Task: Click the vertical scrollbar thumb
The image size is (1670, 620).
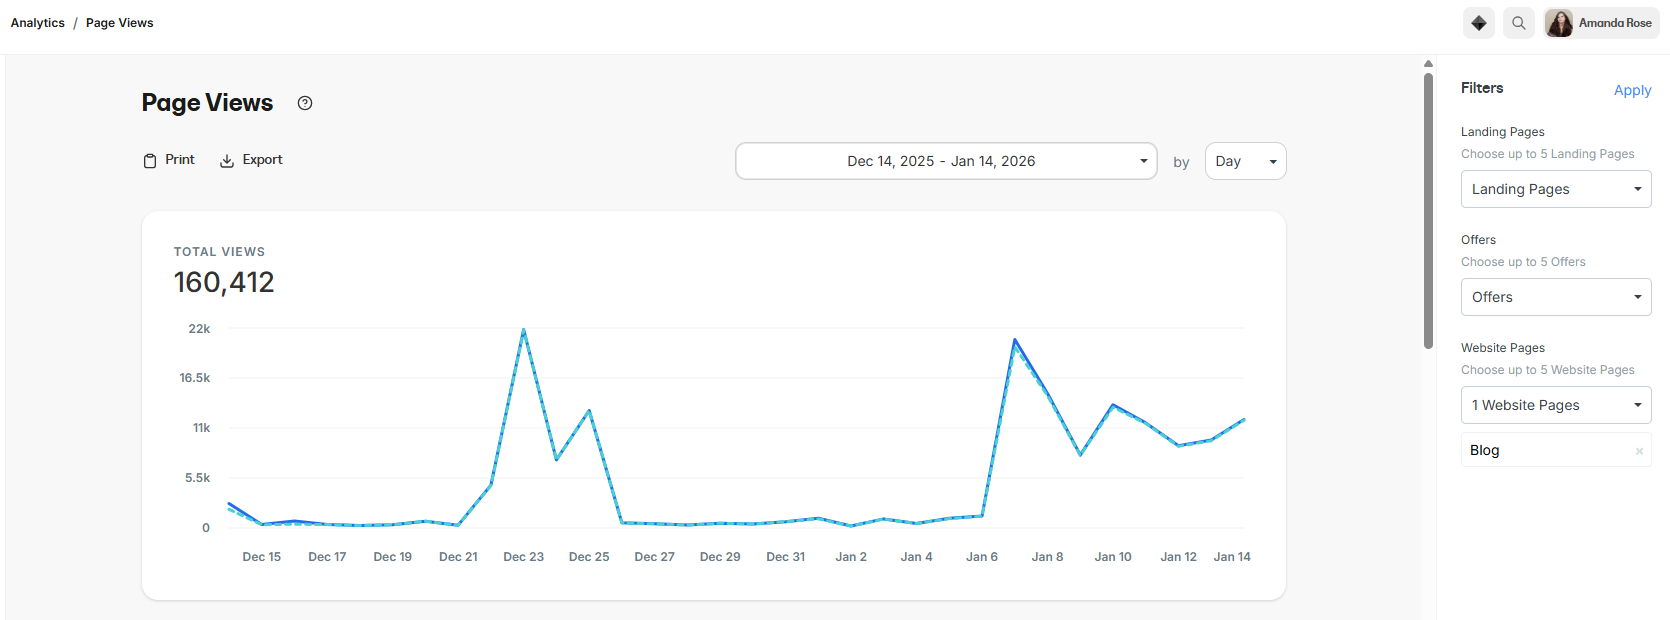Action: 1428,210
